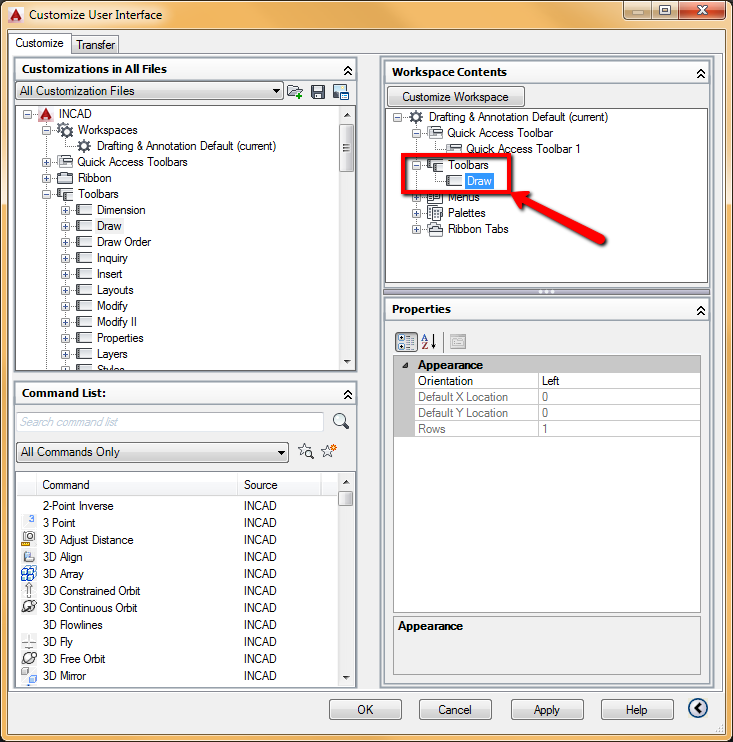This screenshot has height=742, width=733.
Task: Click the save customization files disk icon
Action: pyautogui.click(x=318, y=91)
